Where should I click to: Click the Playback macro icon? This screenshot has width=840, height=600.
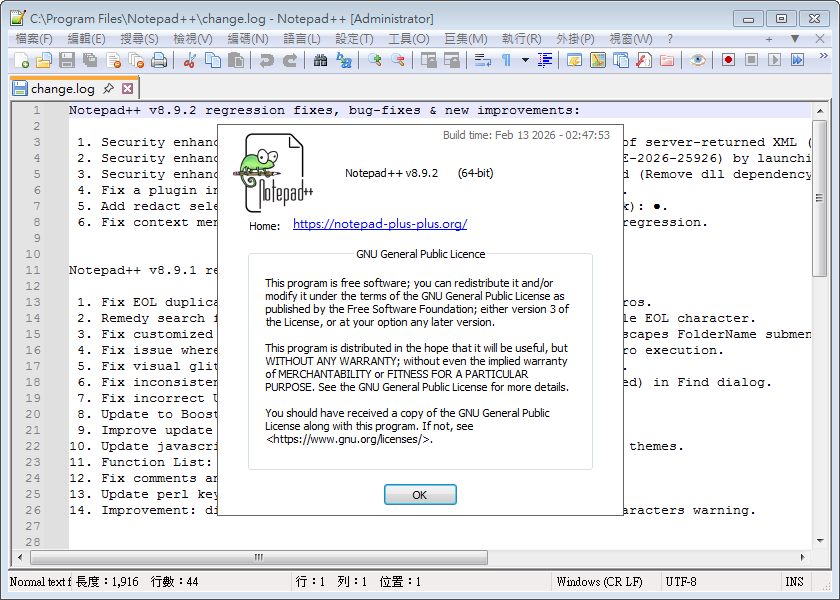774,60
